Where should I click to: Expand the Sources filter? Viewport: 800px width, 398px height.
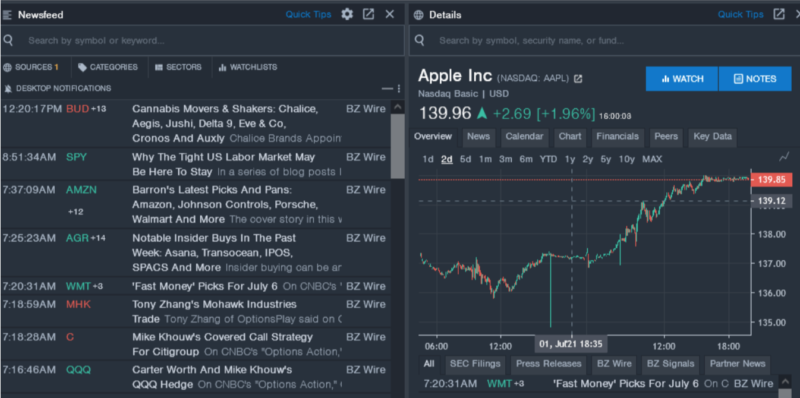(x=31, y=67)
